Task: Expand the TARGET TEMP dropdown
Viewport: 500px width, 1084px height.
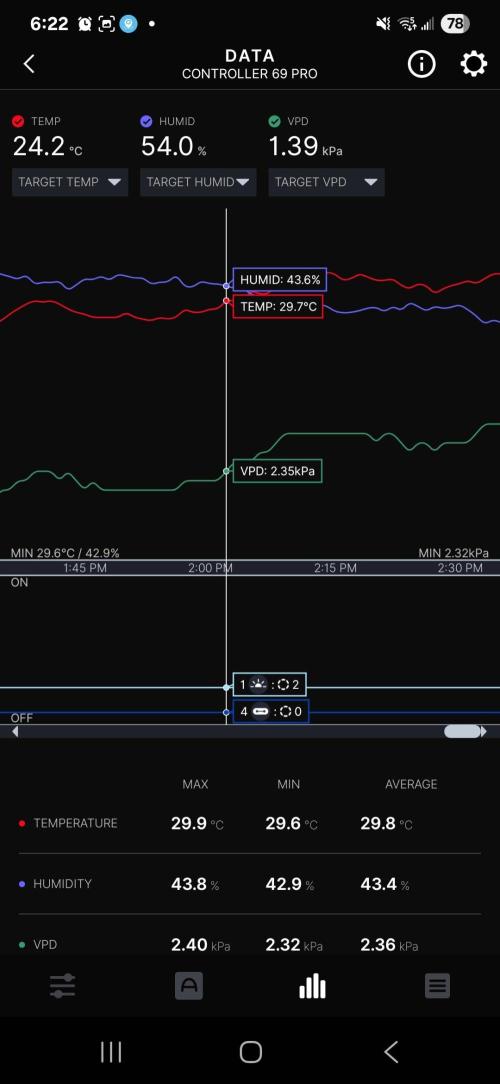Action: [x=70, y=183]
